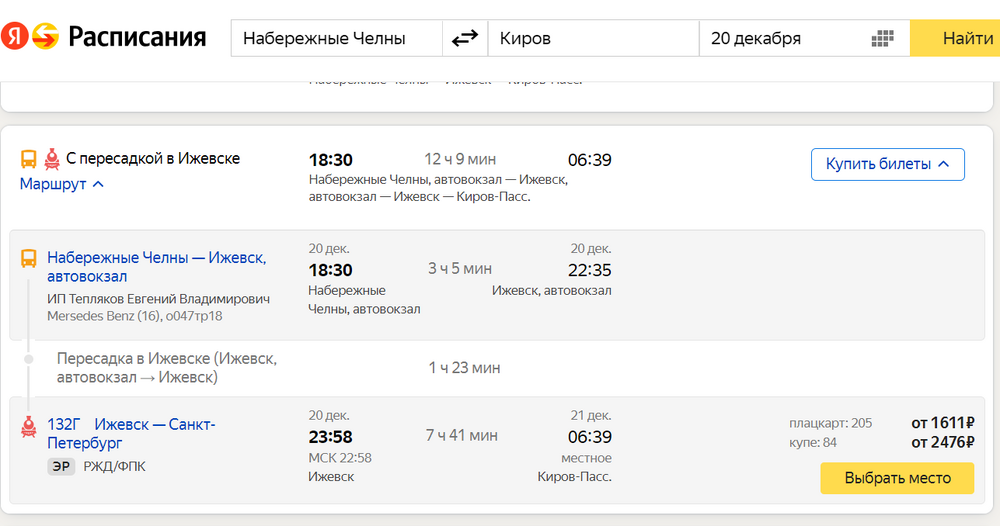The height and width of the screenshot is (526, 1000).
Task: Open Набережные Челны — Ижевск, автовокзал link
Action: [x=156, y=267]
